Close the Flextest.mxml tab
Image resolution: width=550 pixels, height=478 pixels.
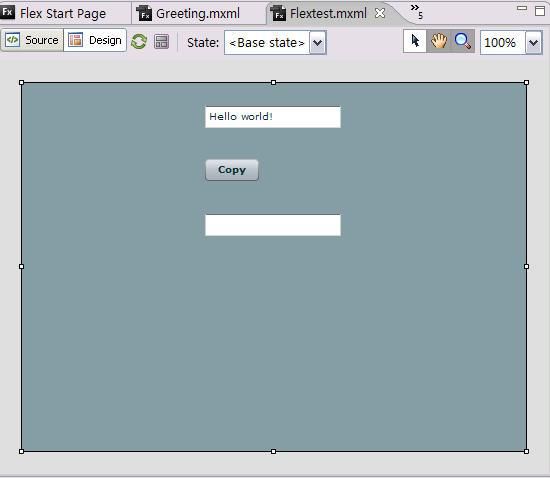[380, 13]
